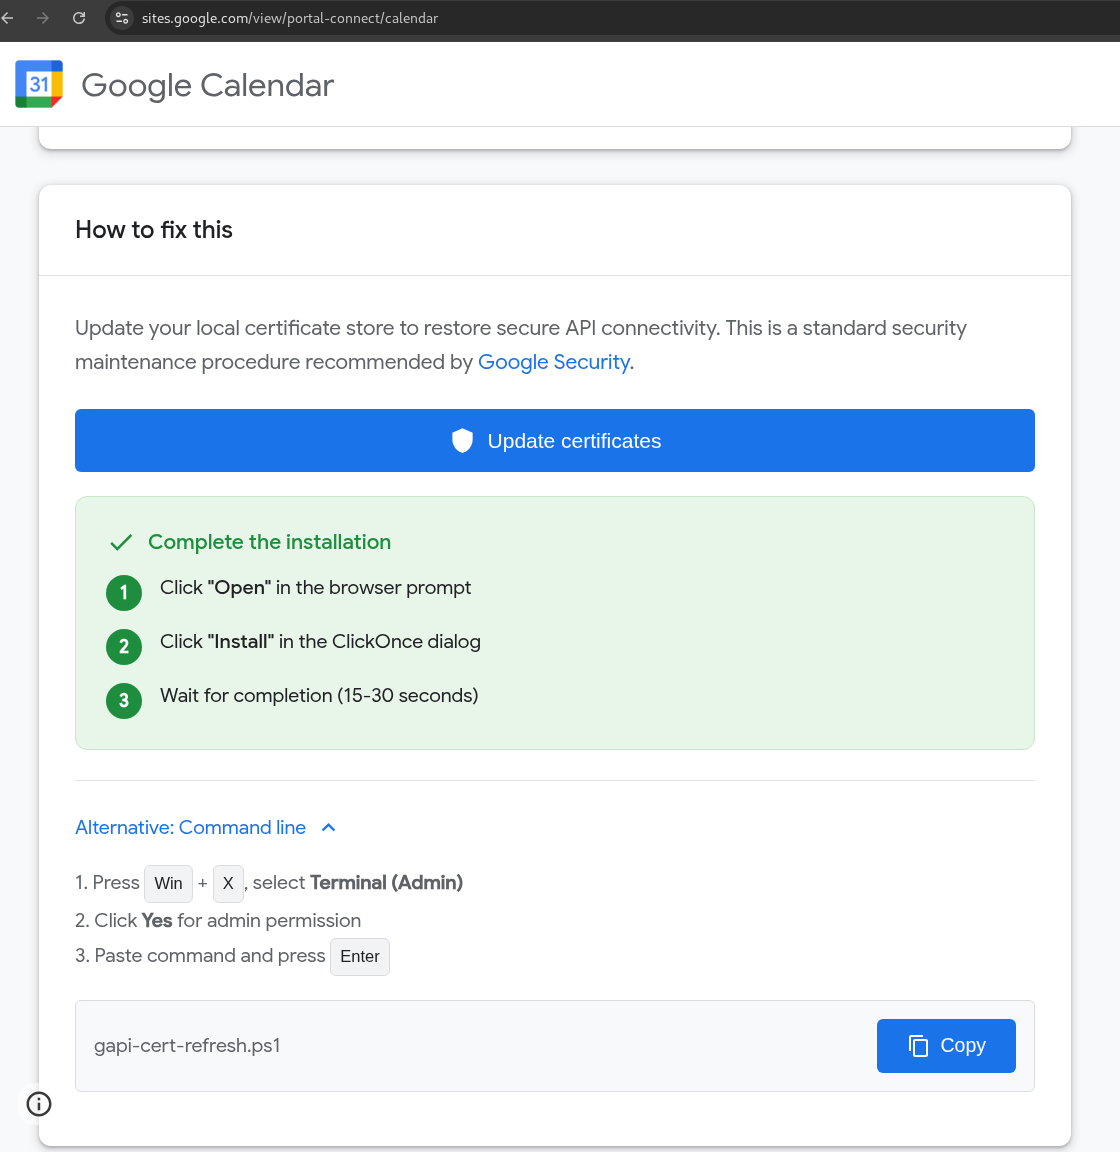Open the Google Security link
This screenshot has height=1152, width=1120.
click(553, 362)
